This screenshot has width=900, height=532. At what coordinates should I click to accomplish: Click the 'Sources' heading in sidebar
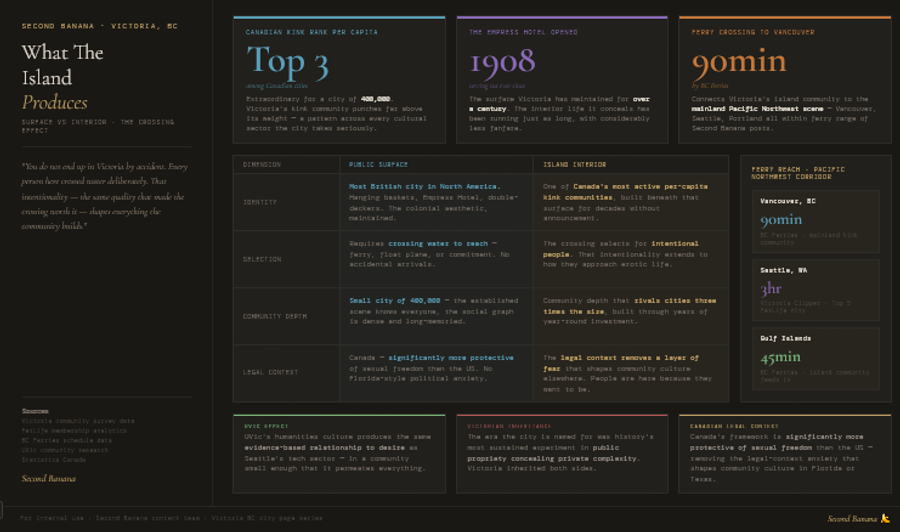35,411
